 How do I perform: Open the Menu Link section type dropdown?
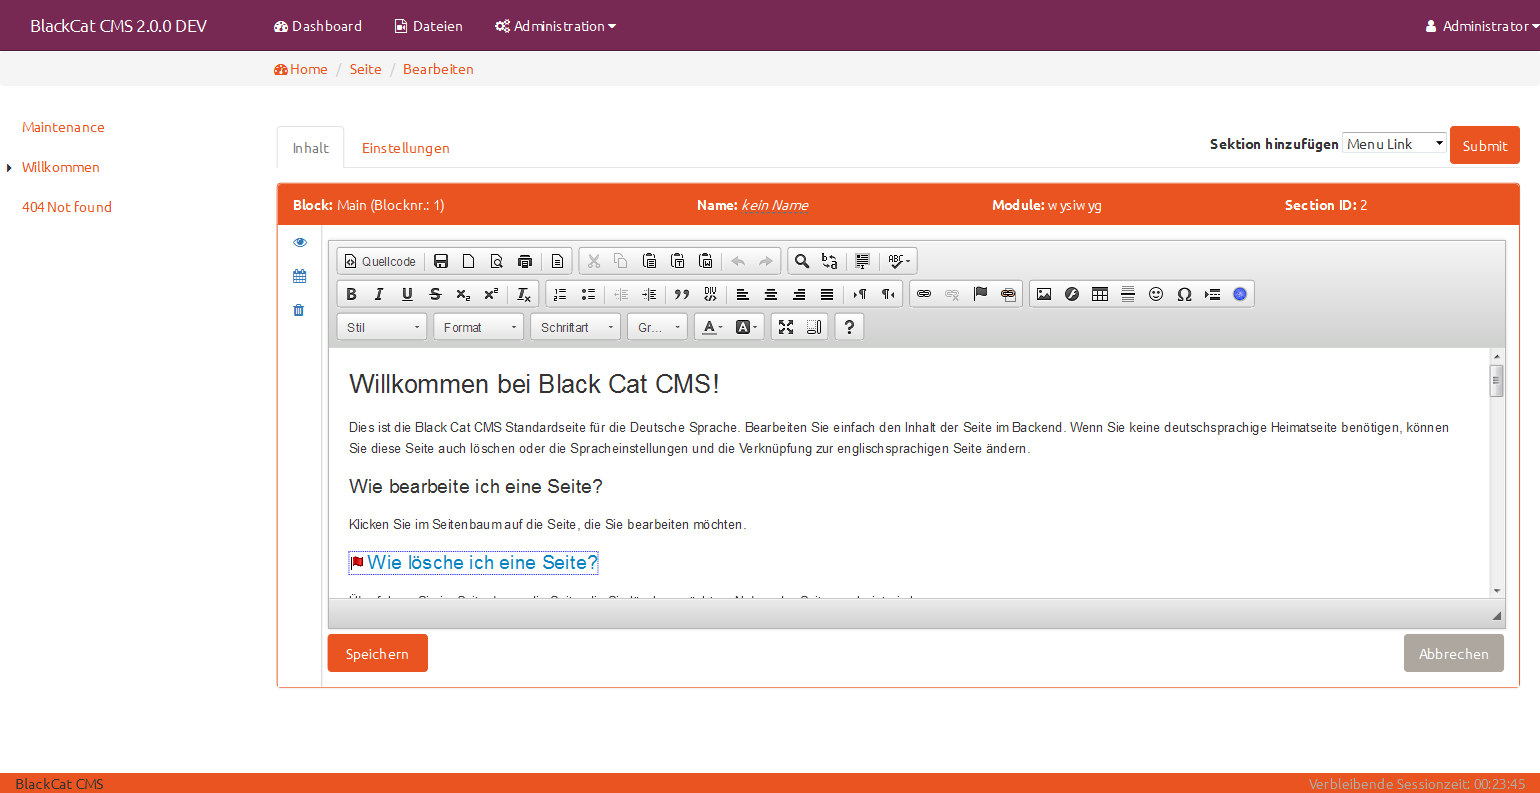[x=1394, y=144]
